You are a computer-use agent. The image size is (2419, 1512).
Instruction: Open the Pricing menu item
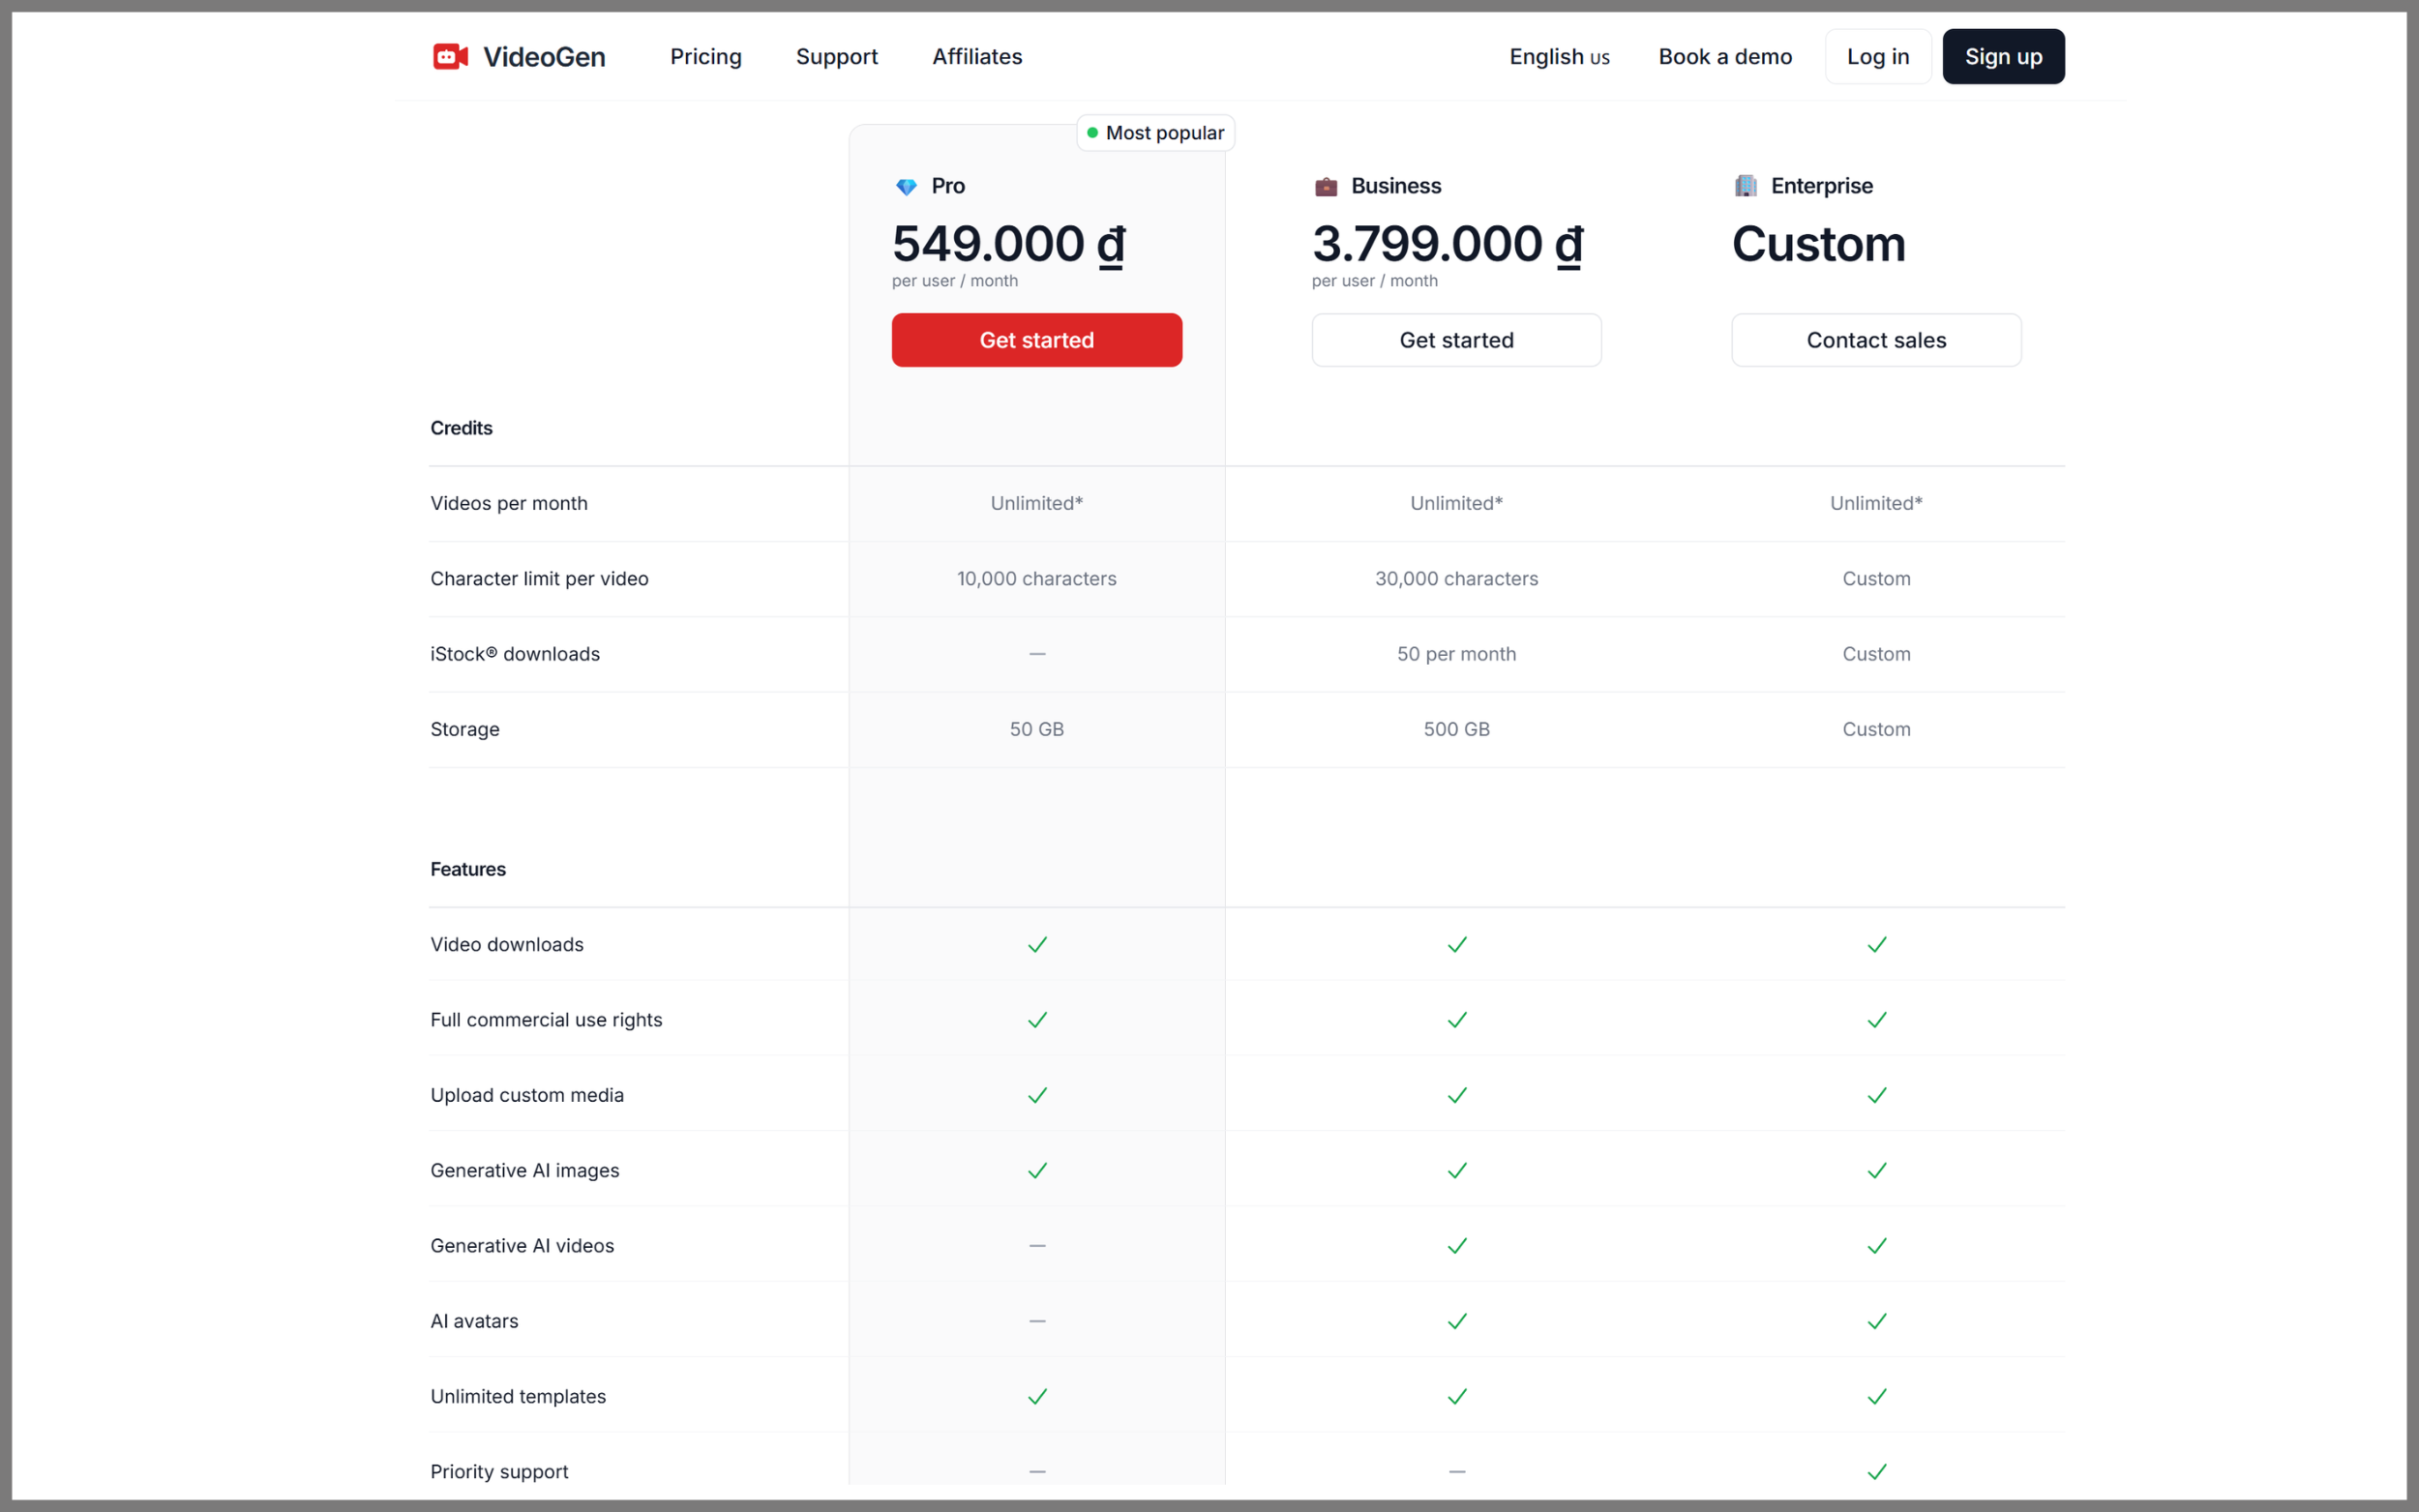(x=706, y=57)
